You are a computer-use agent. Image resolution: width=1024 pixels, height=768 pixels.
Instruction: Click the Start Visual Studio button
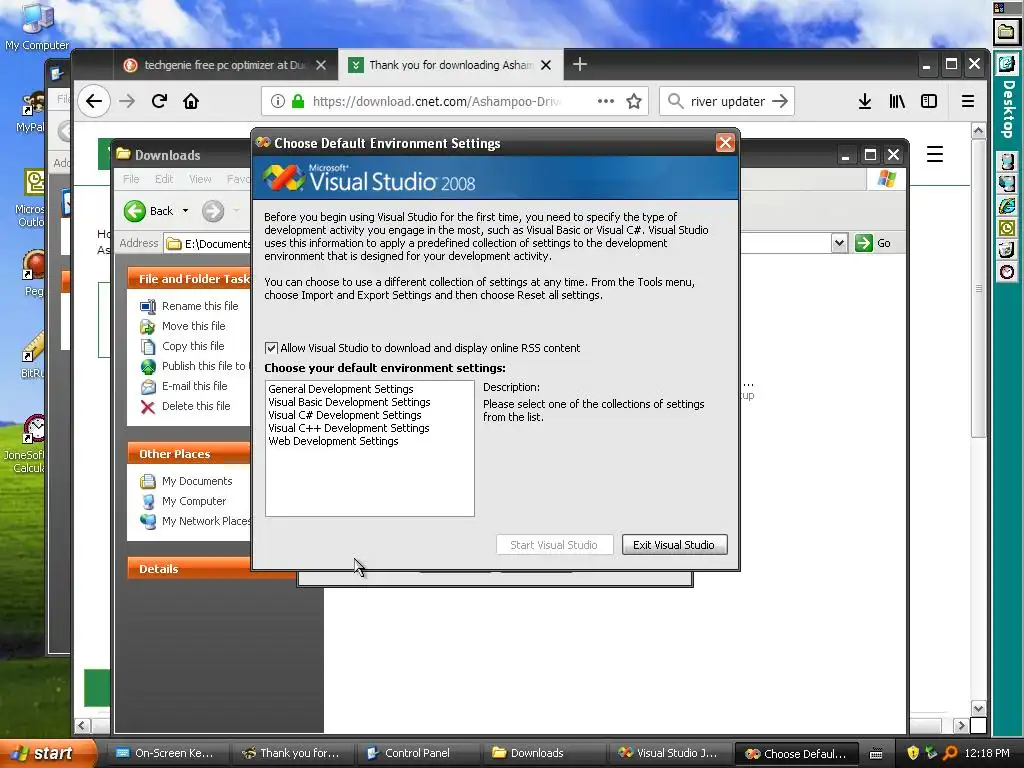554,545
